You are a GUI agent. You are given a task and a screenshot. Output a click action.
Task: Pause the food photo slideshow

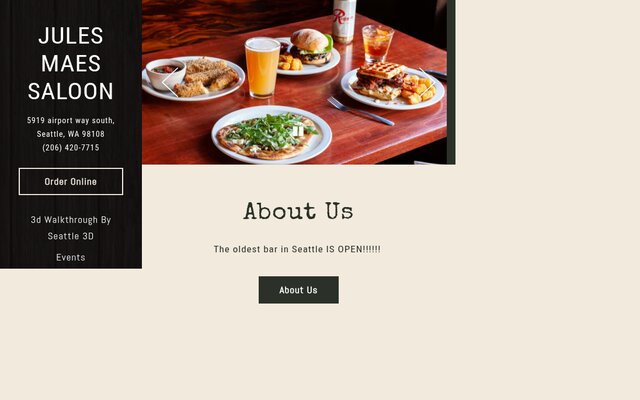[298, 131]
